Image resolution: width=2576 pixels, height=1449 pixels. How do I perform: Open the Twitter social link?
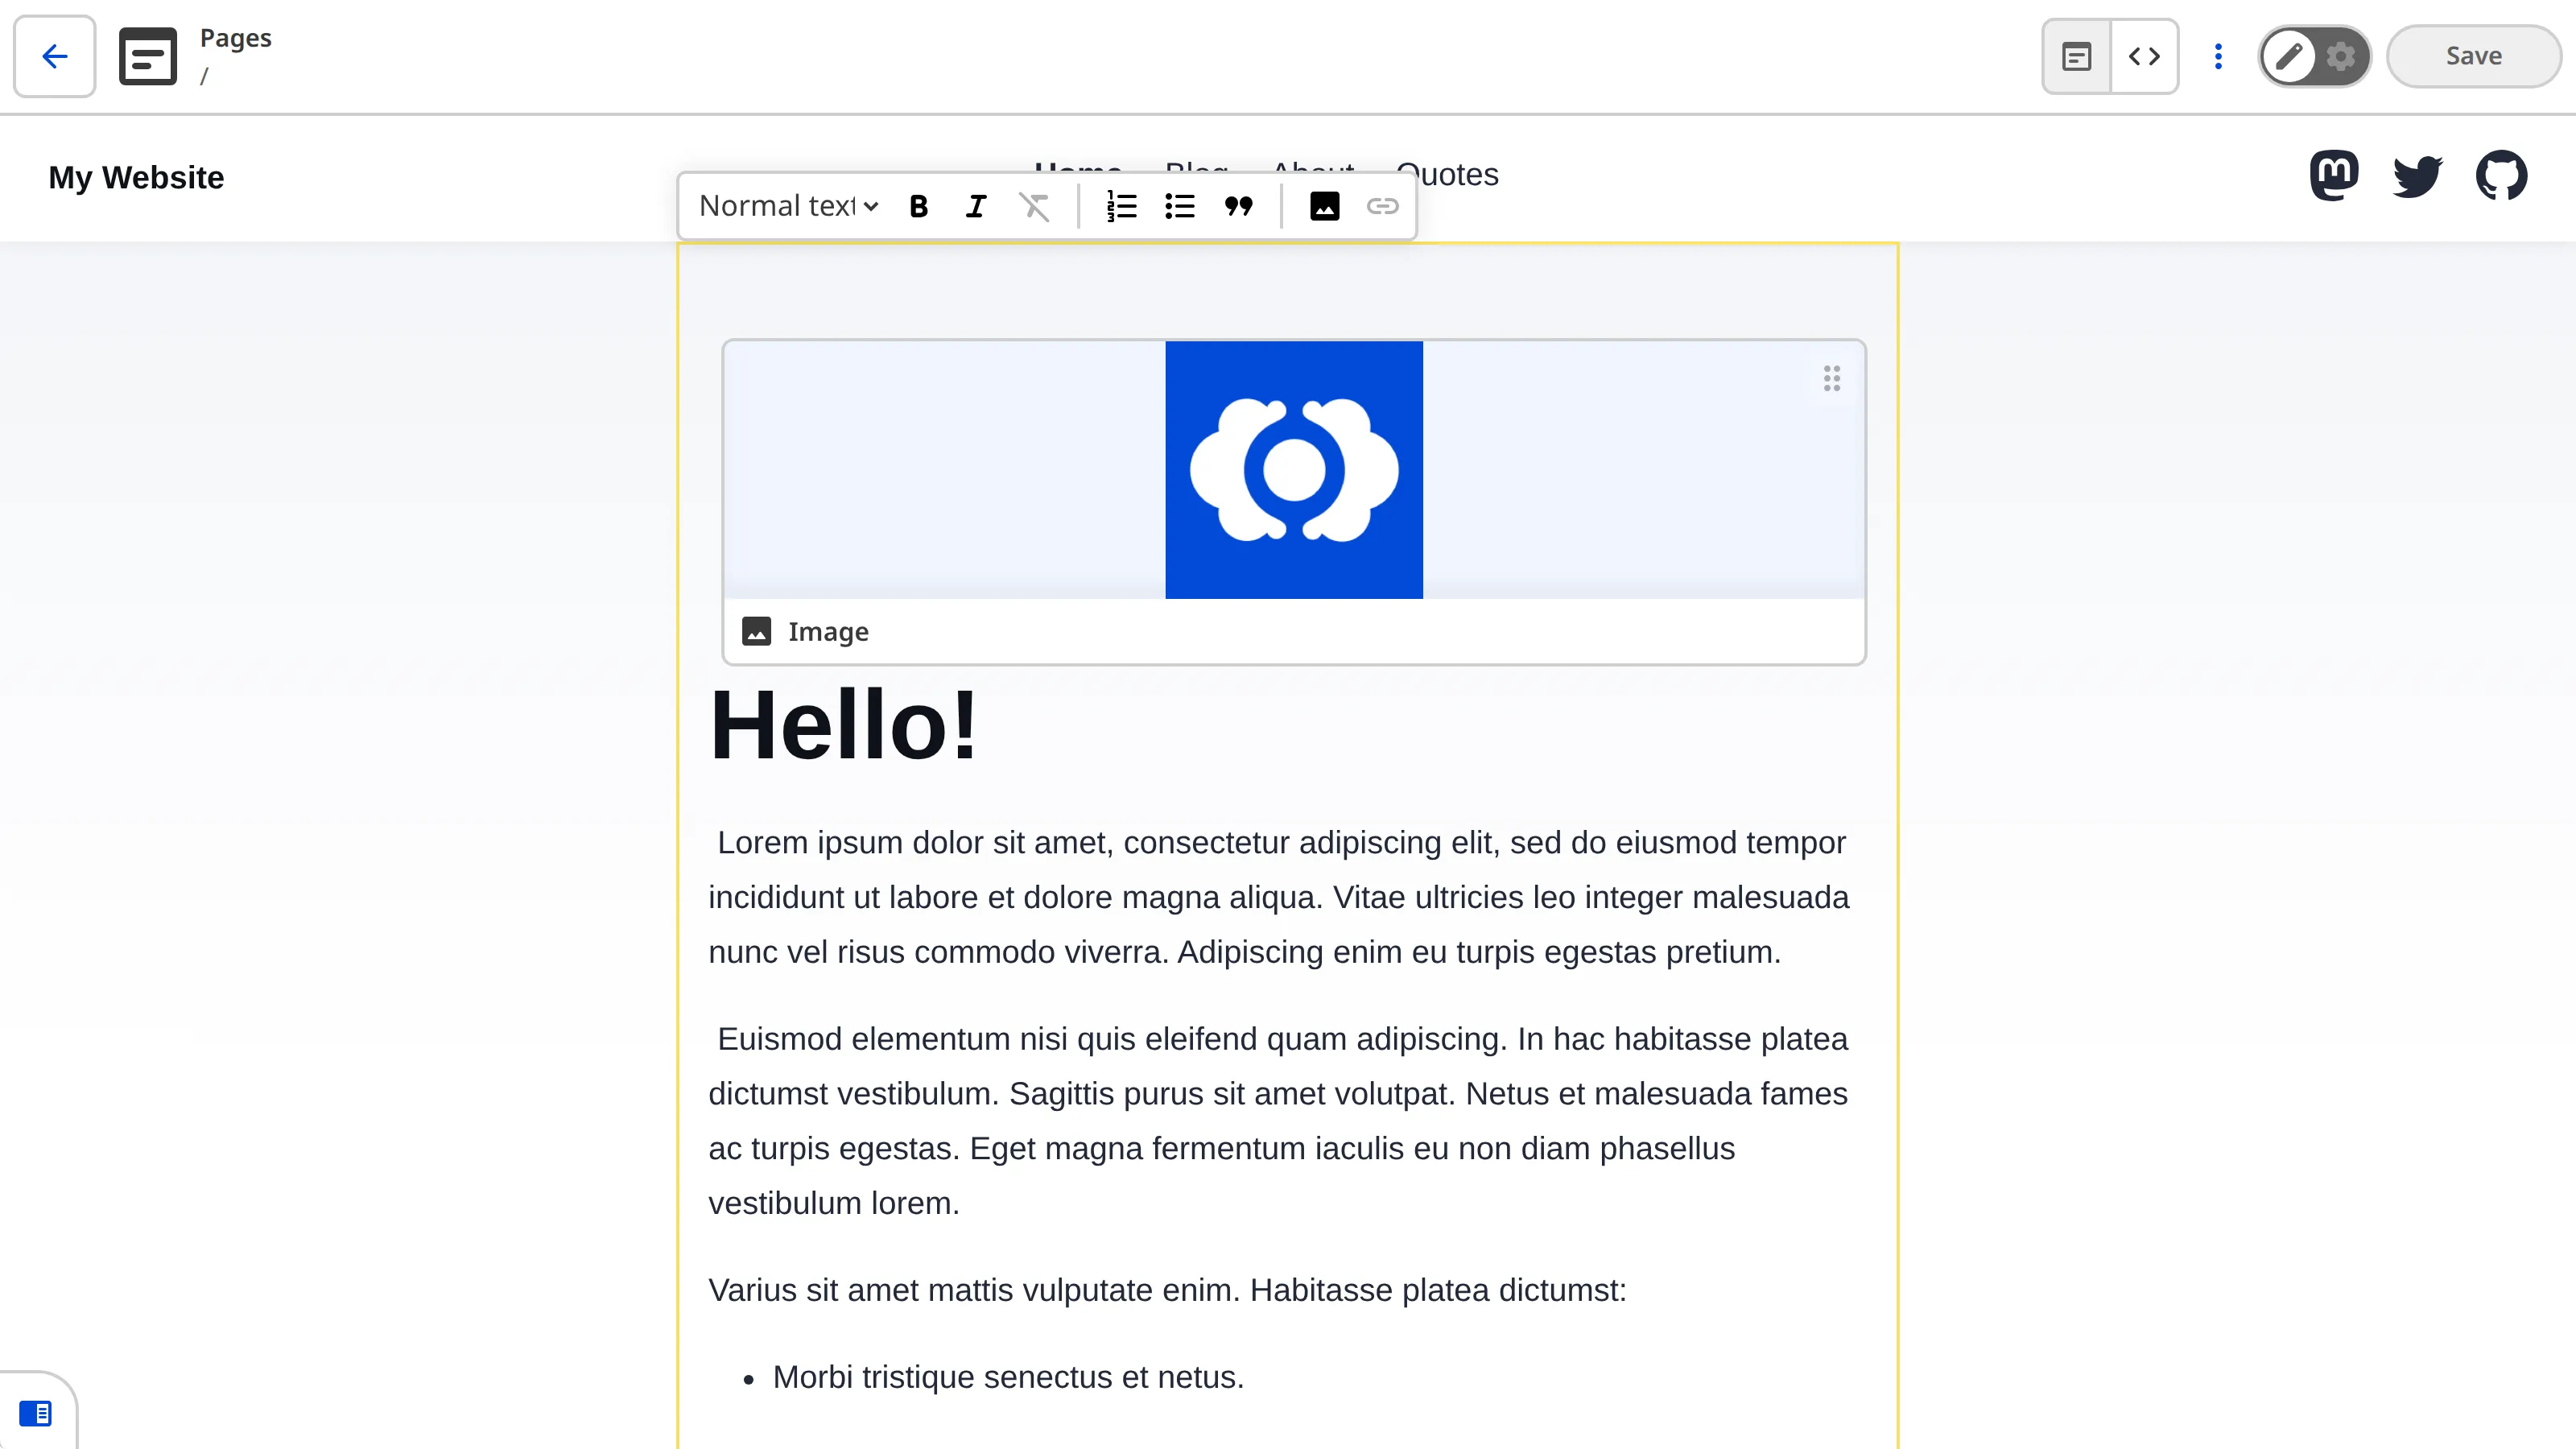pos(2418,176)
